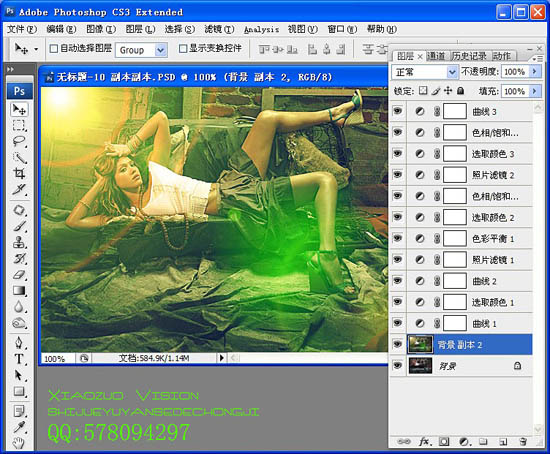Image resolution: width=550 pixels, height=454 pixels.
Task: Select the Lasso tool
Action: point(19,141)
